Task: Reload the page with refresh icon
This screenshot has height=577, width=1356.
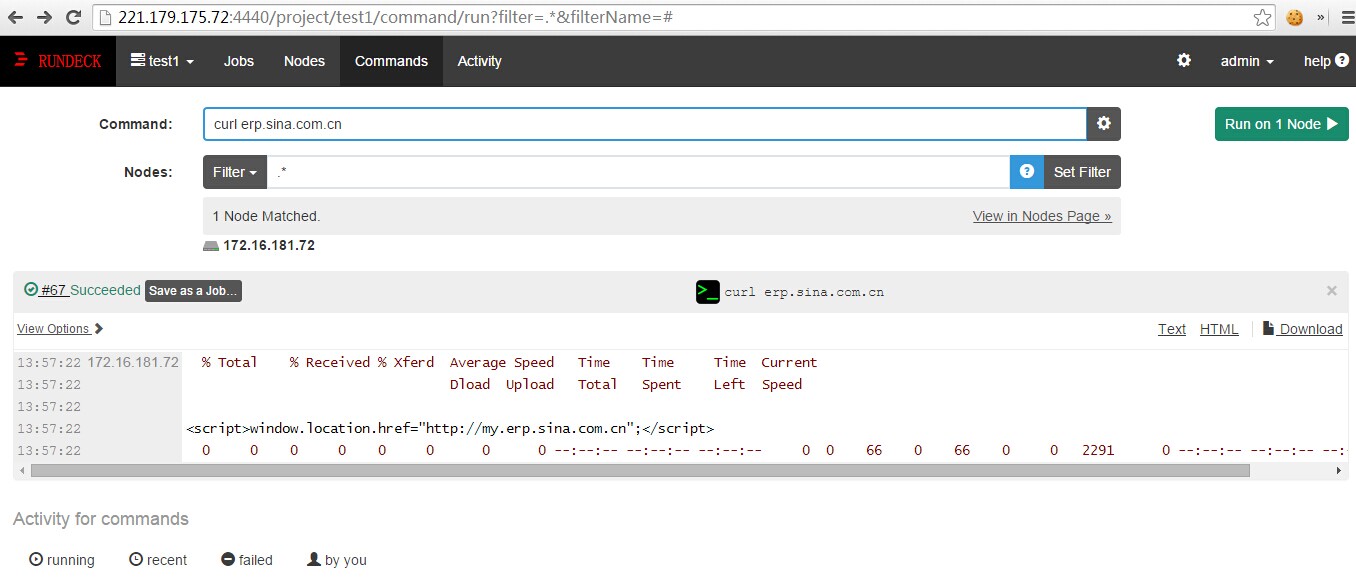Action: point(73,17)
